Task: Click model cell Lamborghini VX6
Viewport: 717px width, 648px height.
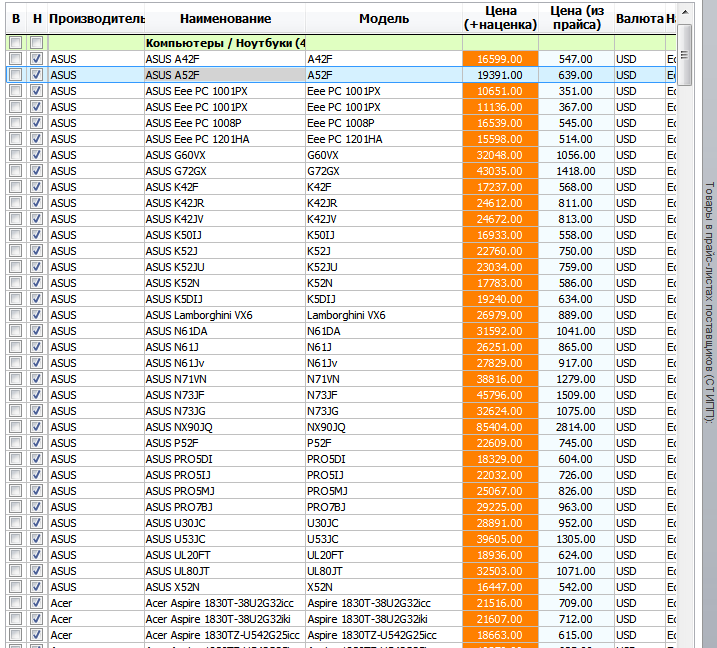Action: coord(384,315)
